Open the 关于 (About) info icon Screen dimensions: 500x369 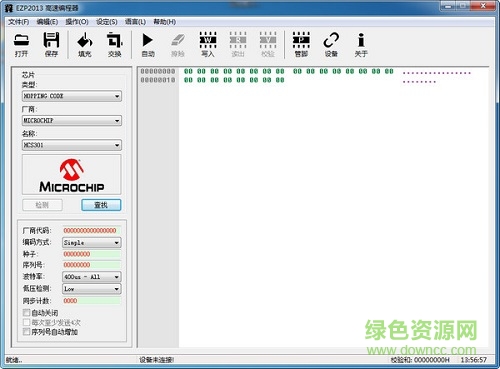pyautogui.click(x=361, y=44)
